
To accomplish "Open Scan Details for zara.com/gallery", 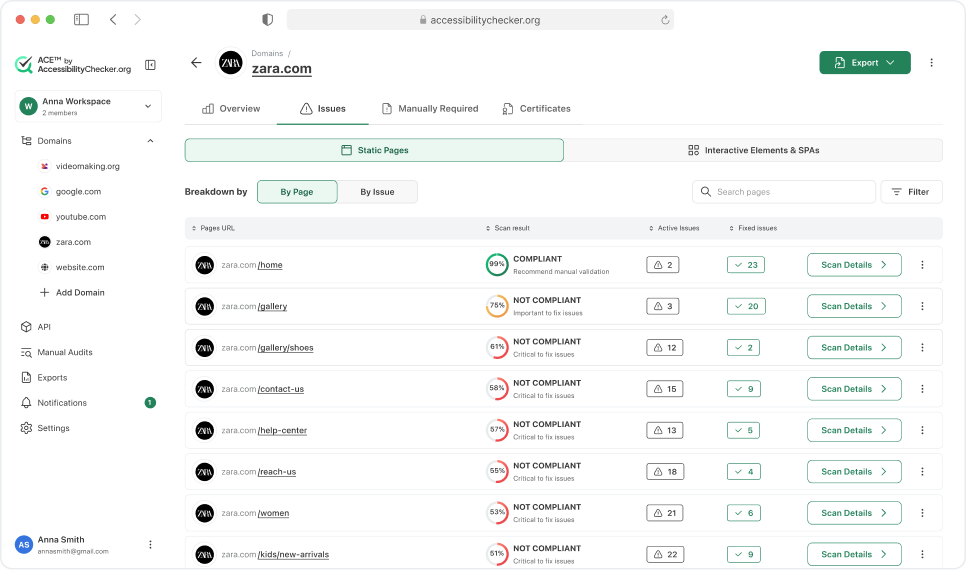I will pyautogui.click(x=854, y=306).
